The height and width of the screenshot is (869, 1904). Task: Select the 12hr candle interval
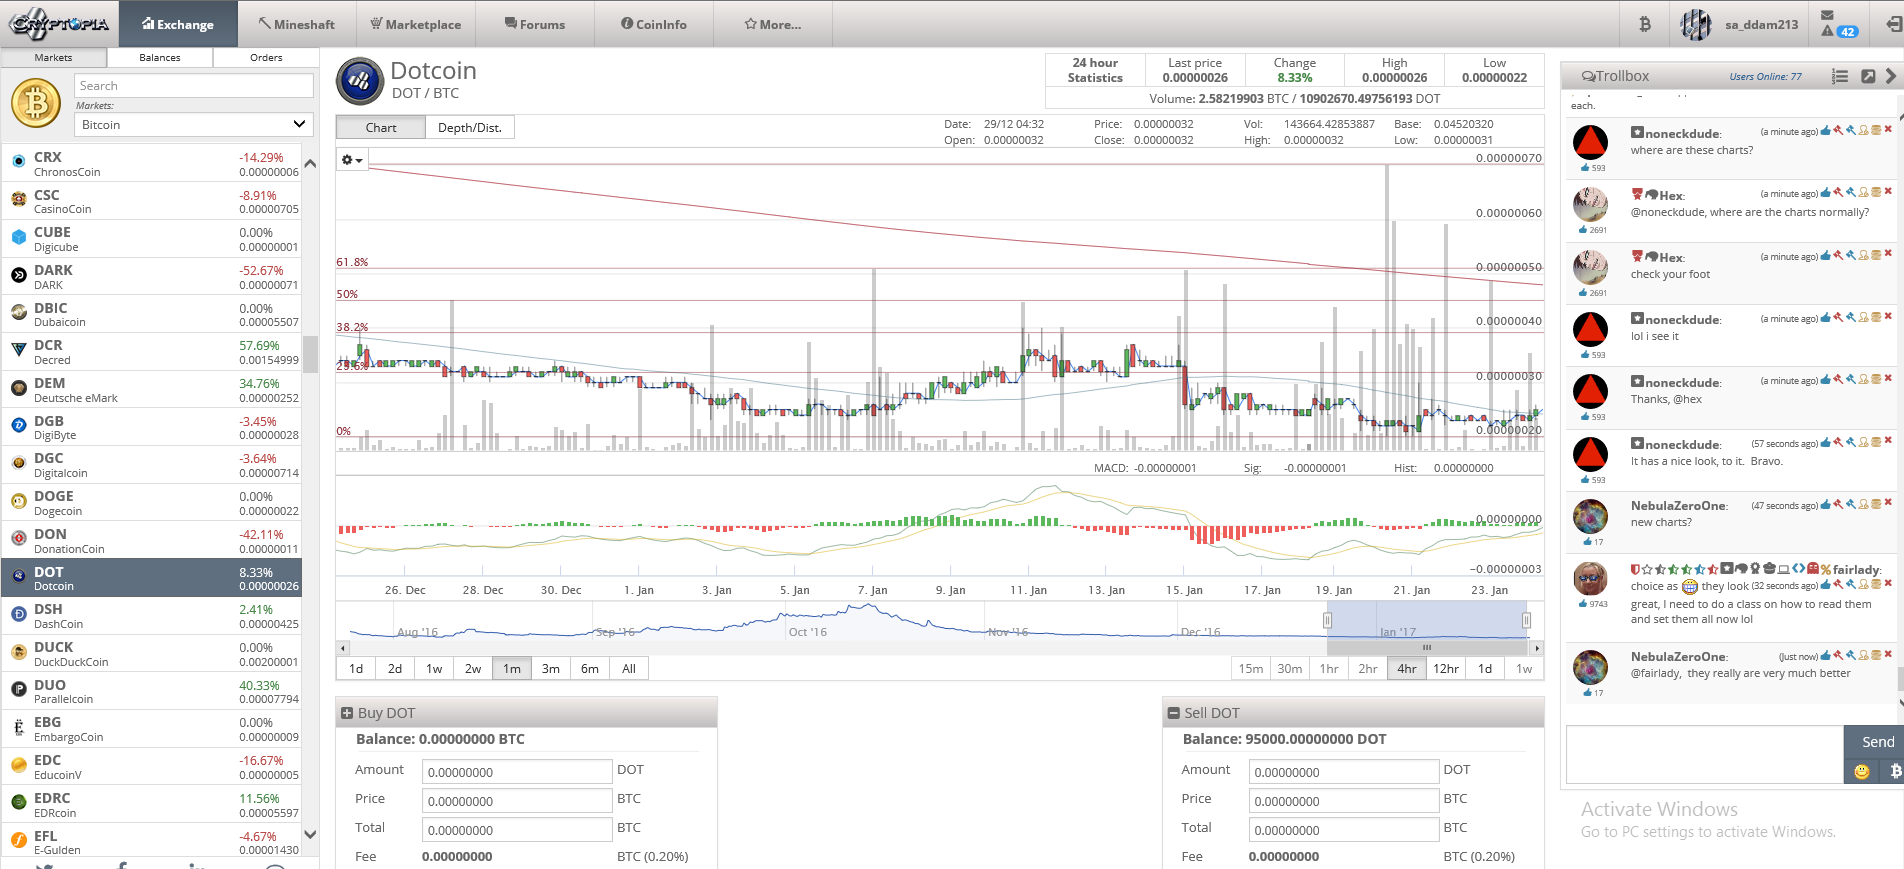click(x=1446, y=669)
